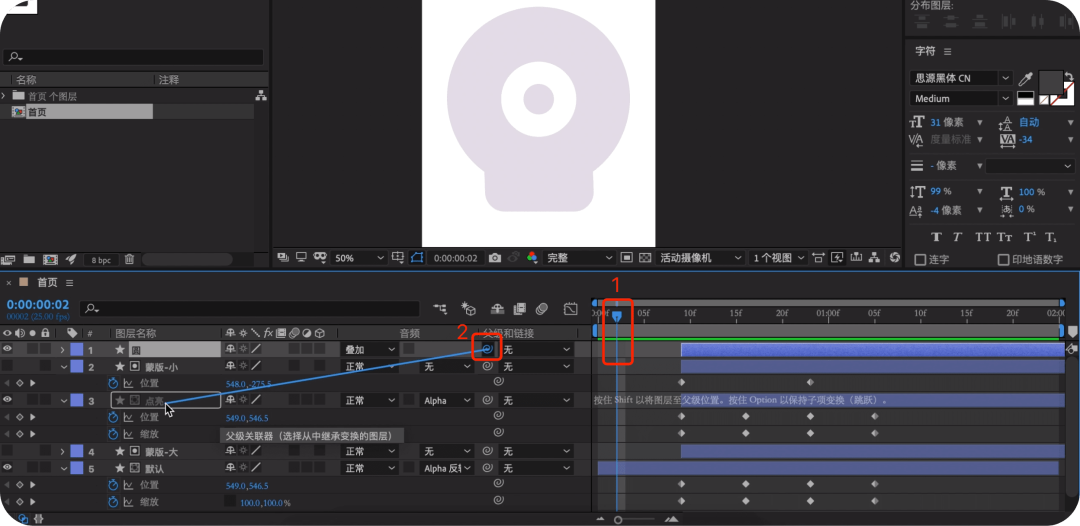Screen dimensions: 1080x526
Task: Check the 连字 ligatures checkbox
Action: [920, 260]
